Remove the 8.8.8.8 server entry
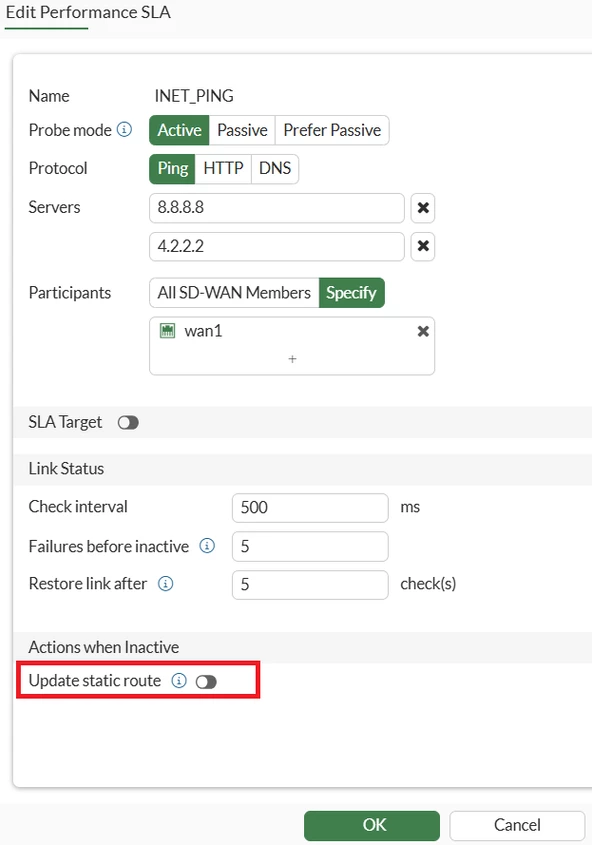The width and height of the screenshot is (592, 845). (x=423, y=207)
